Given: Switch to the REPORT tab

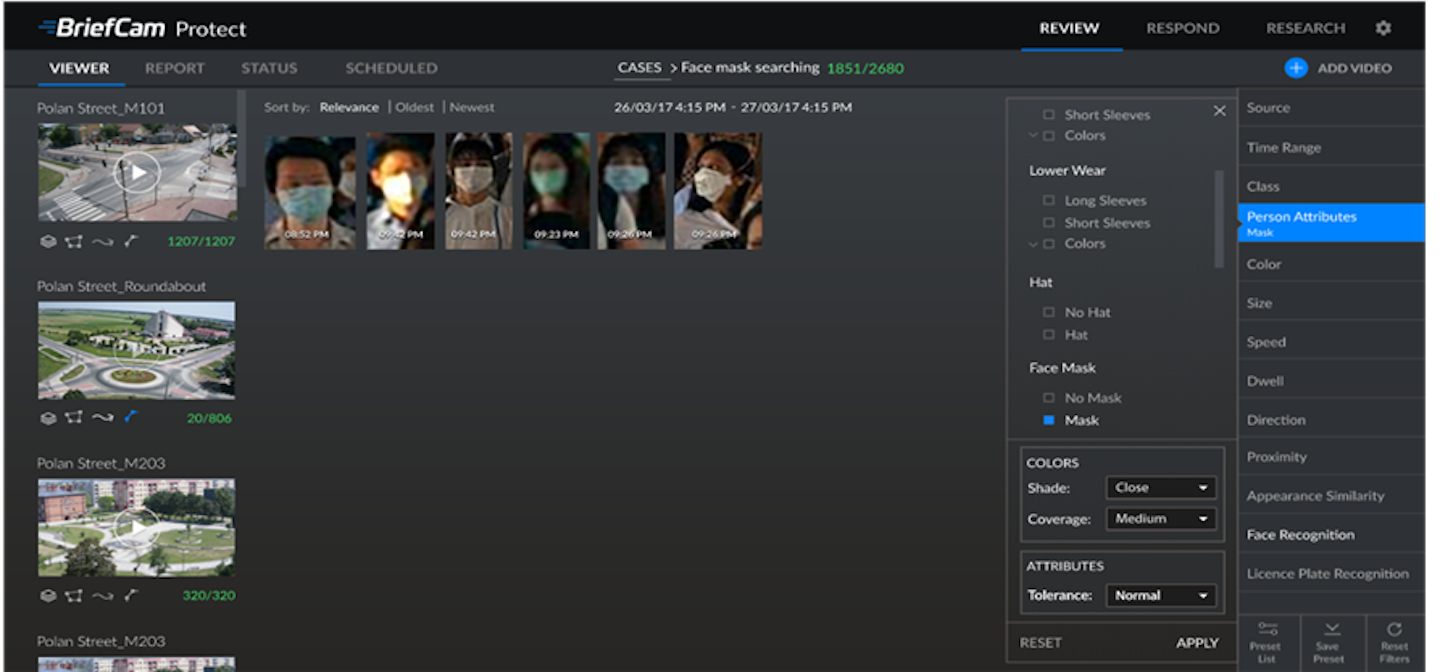Looking at the screenshot, I should tap(174, 68).
